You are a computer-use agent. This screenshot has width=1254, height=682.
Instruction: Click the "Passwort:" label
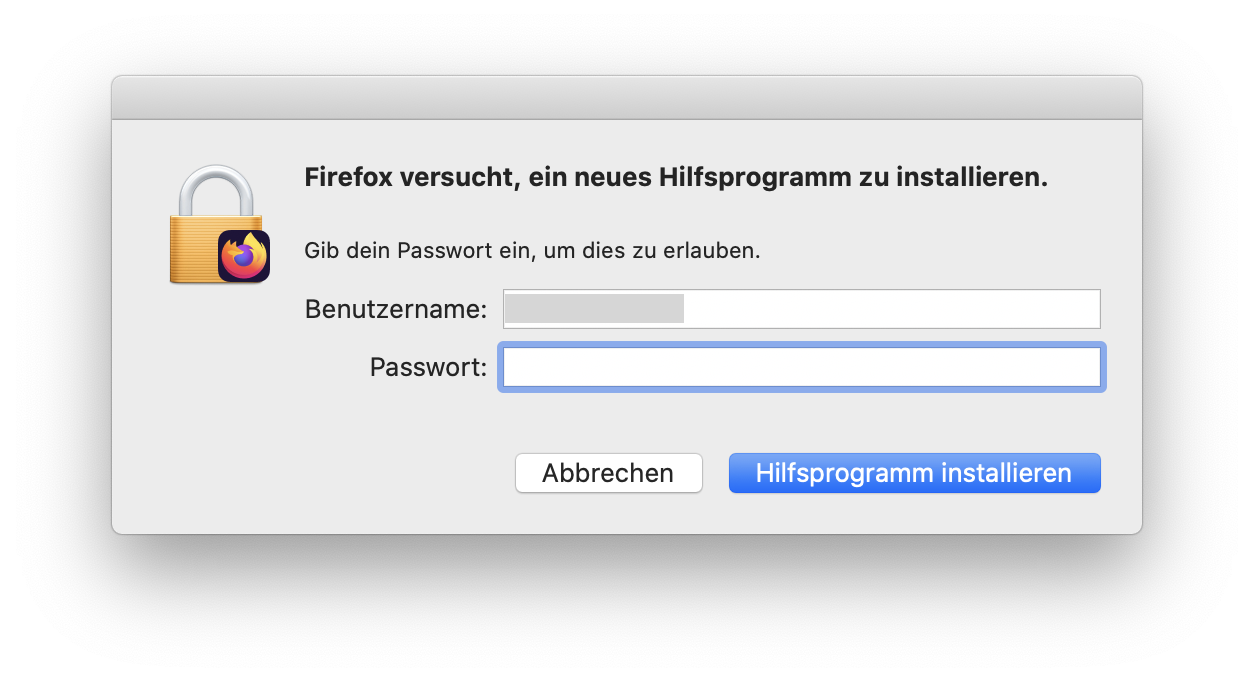coord(428,367)
